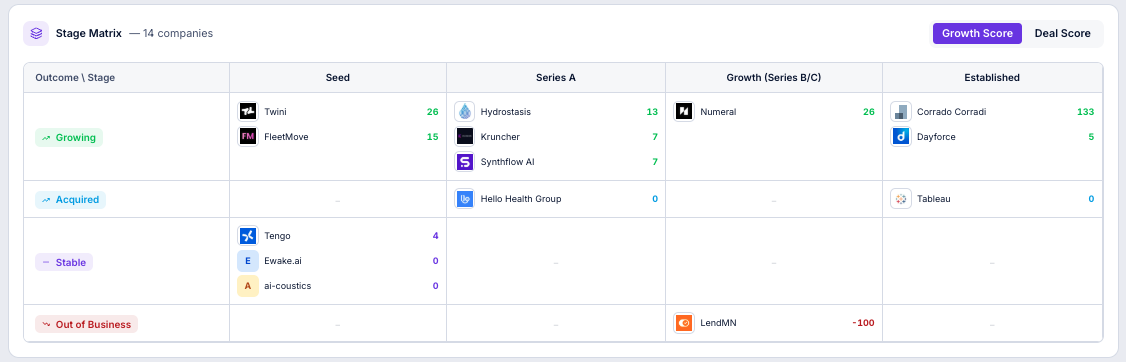Viewport: 1126px width, 362px height.
Task: Click Tengo's score 4
Action: pos(435,236)
